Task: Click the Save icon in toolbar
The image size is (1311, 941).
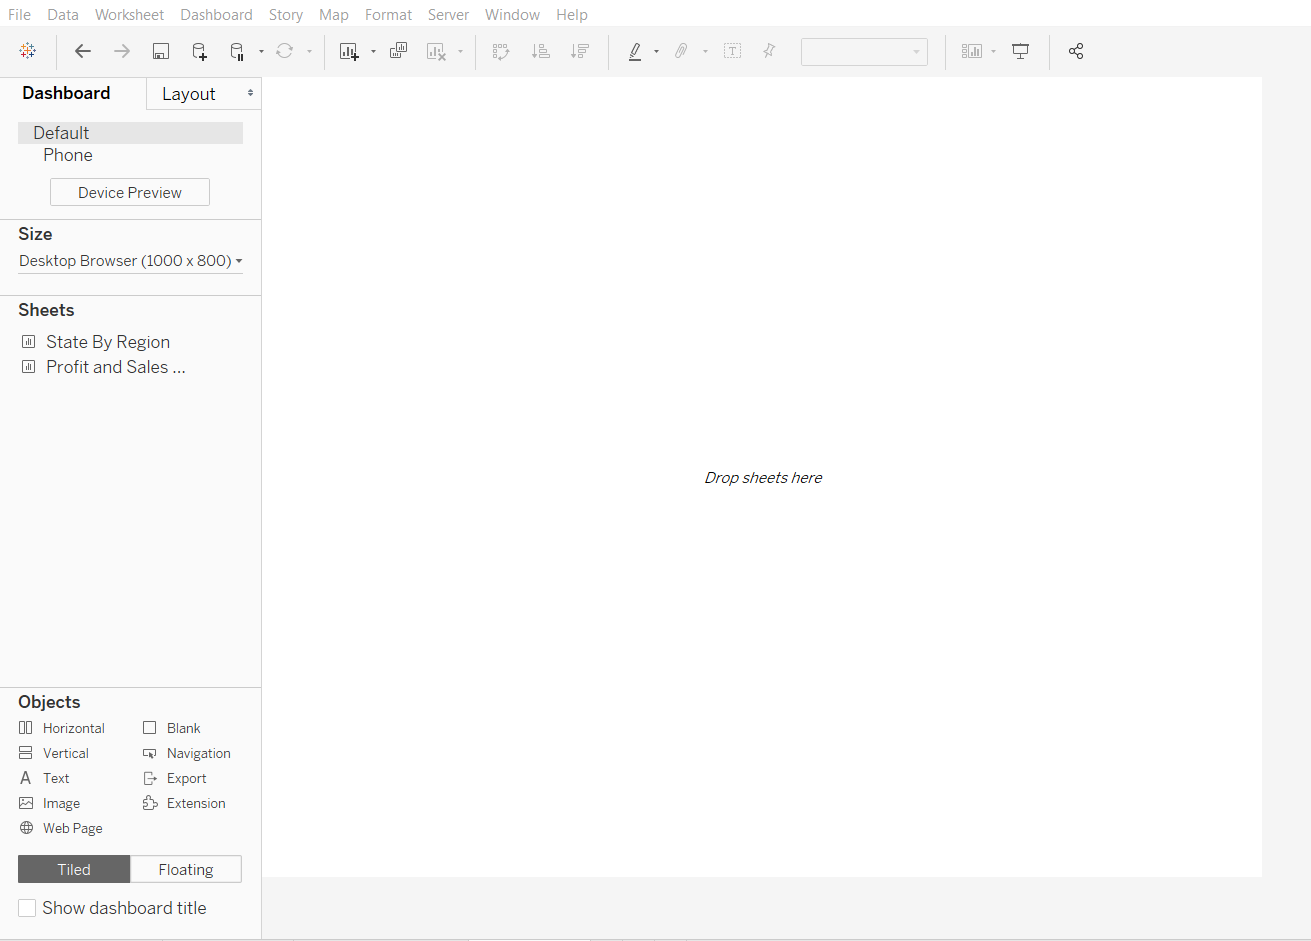Action: [160, 51]
